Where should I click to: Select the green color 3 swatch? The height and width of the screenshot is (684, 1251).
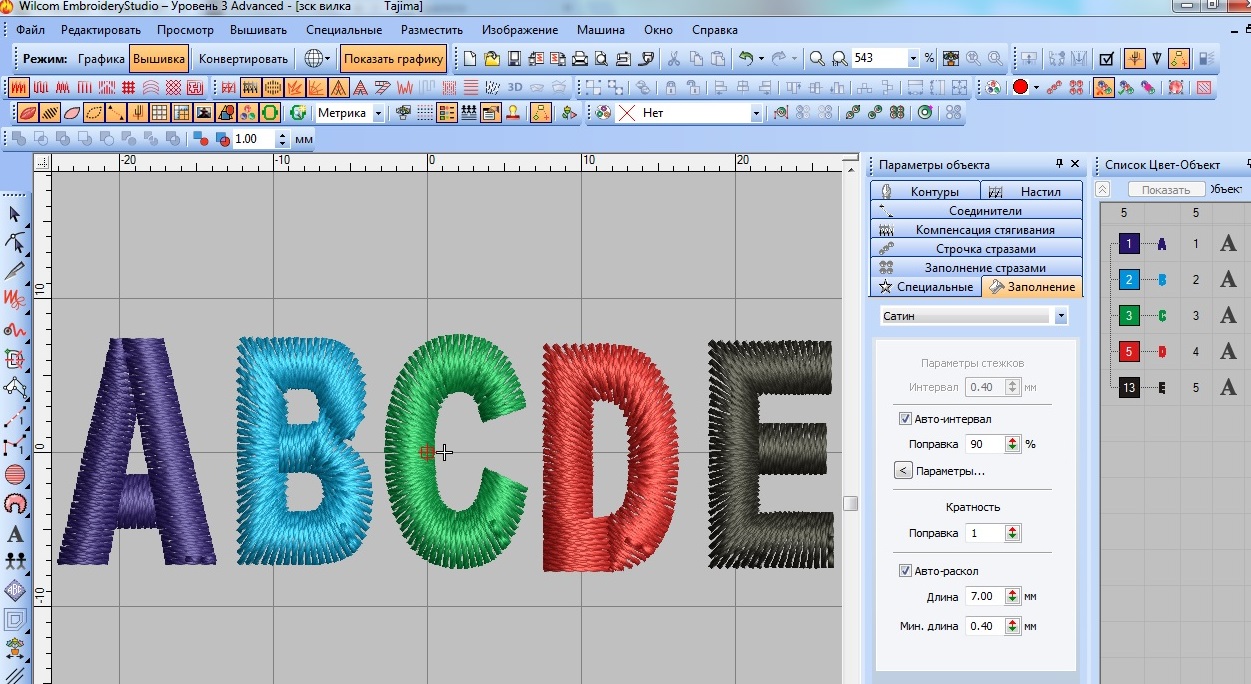1129,316
